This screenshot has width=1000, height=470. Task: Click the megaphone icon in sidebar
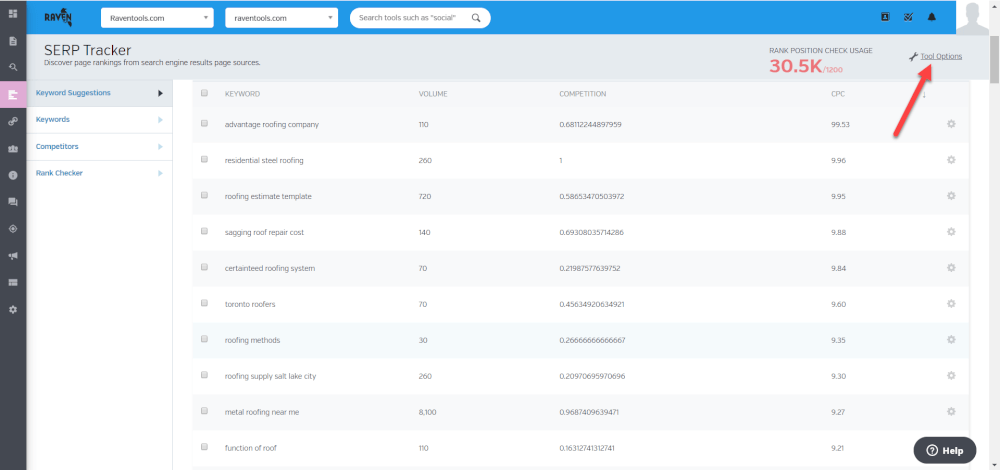[13, 256]
